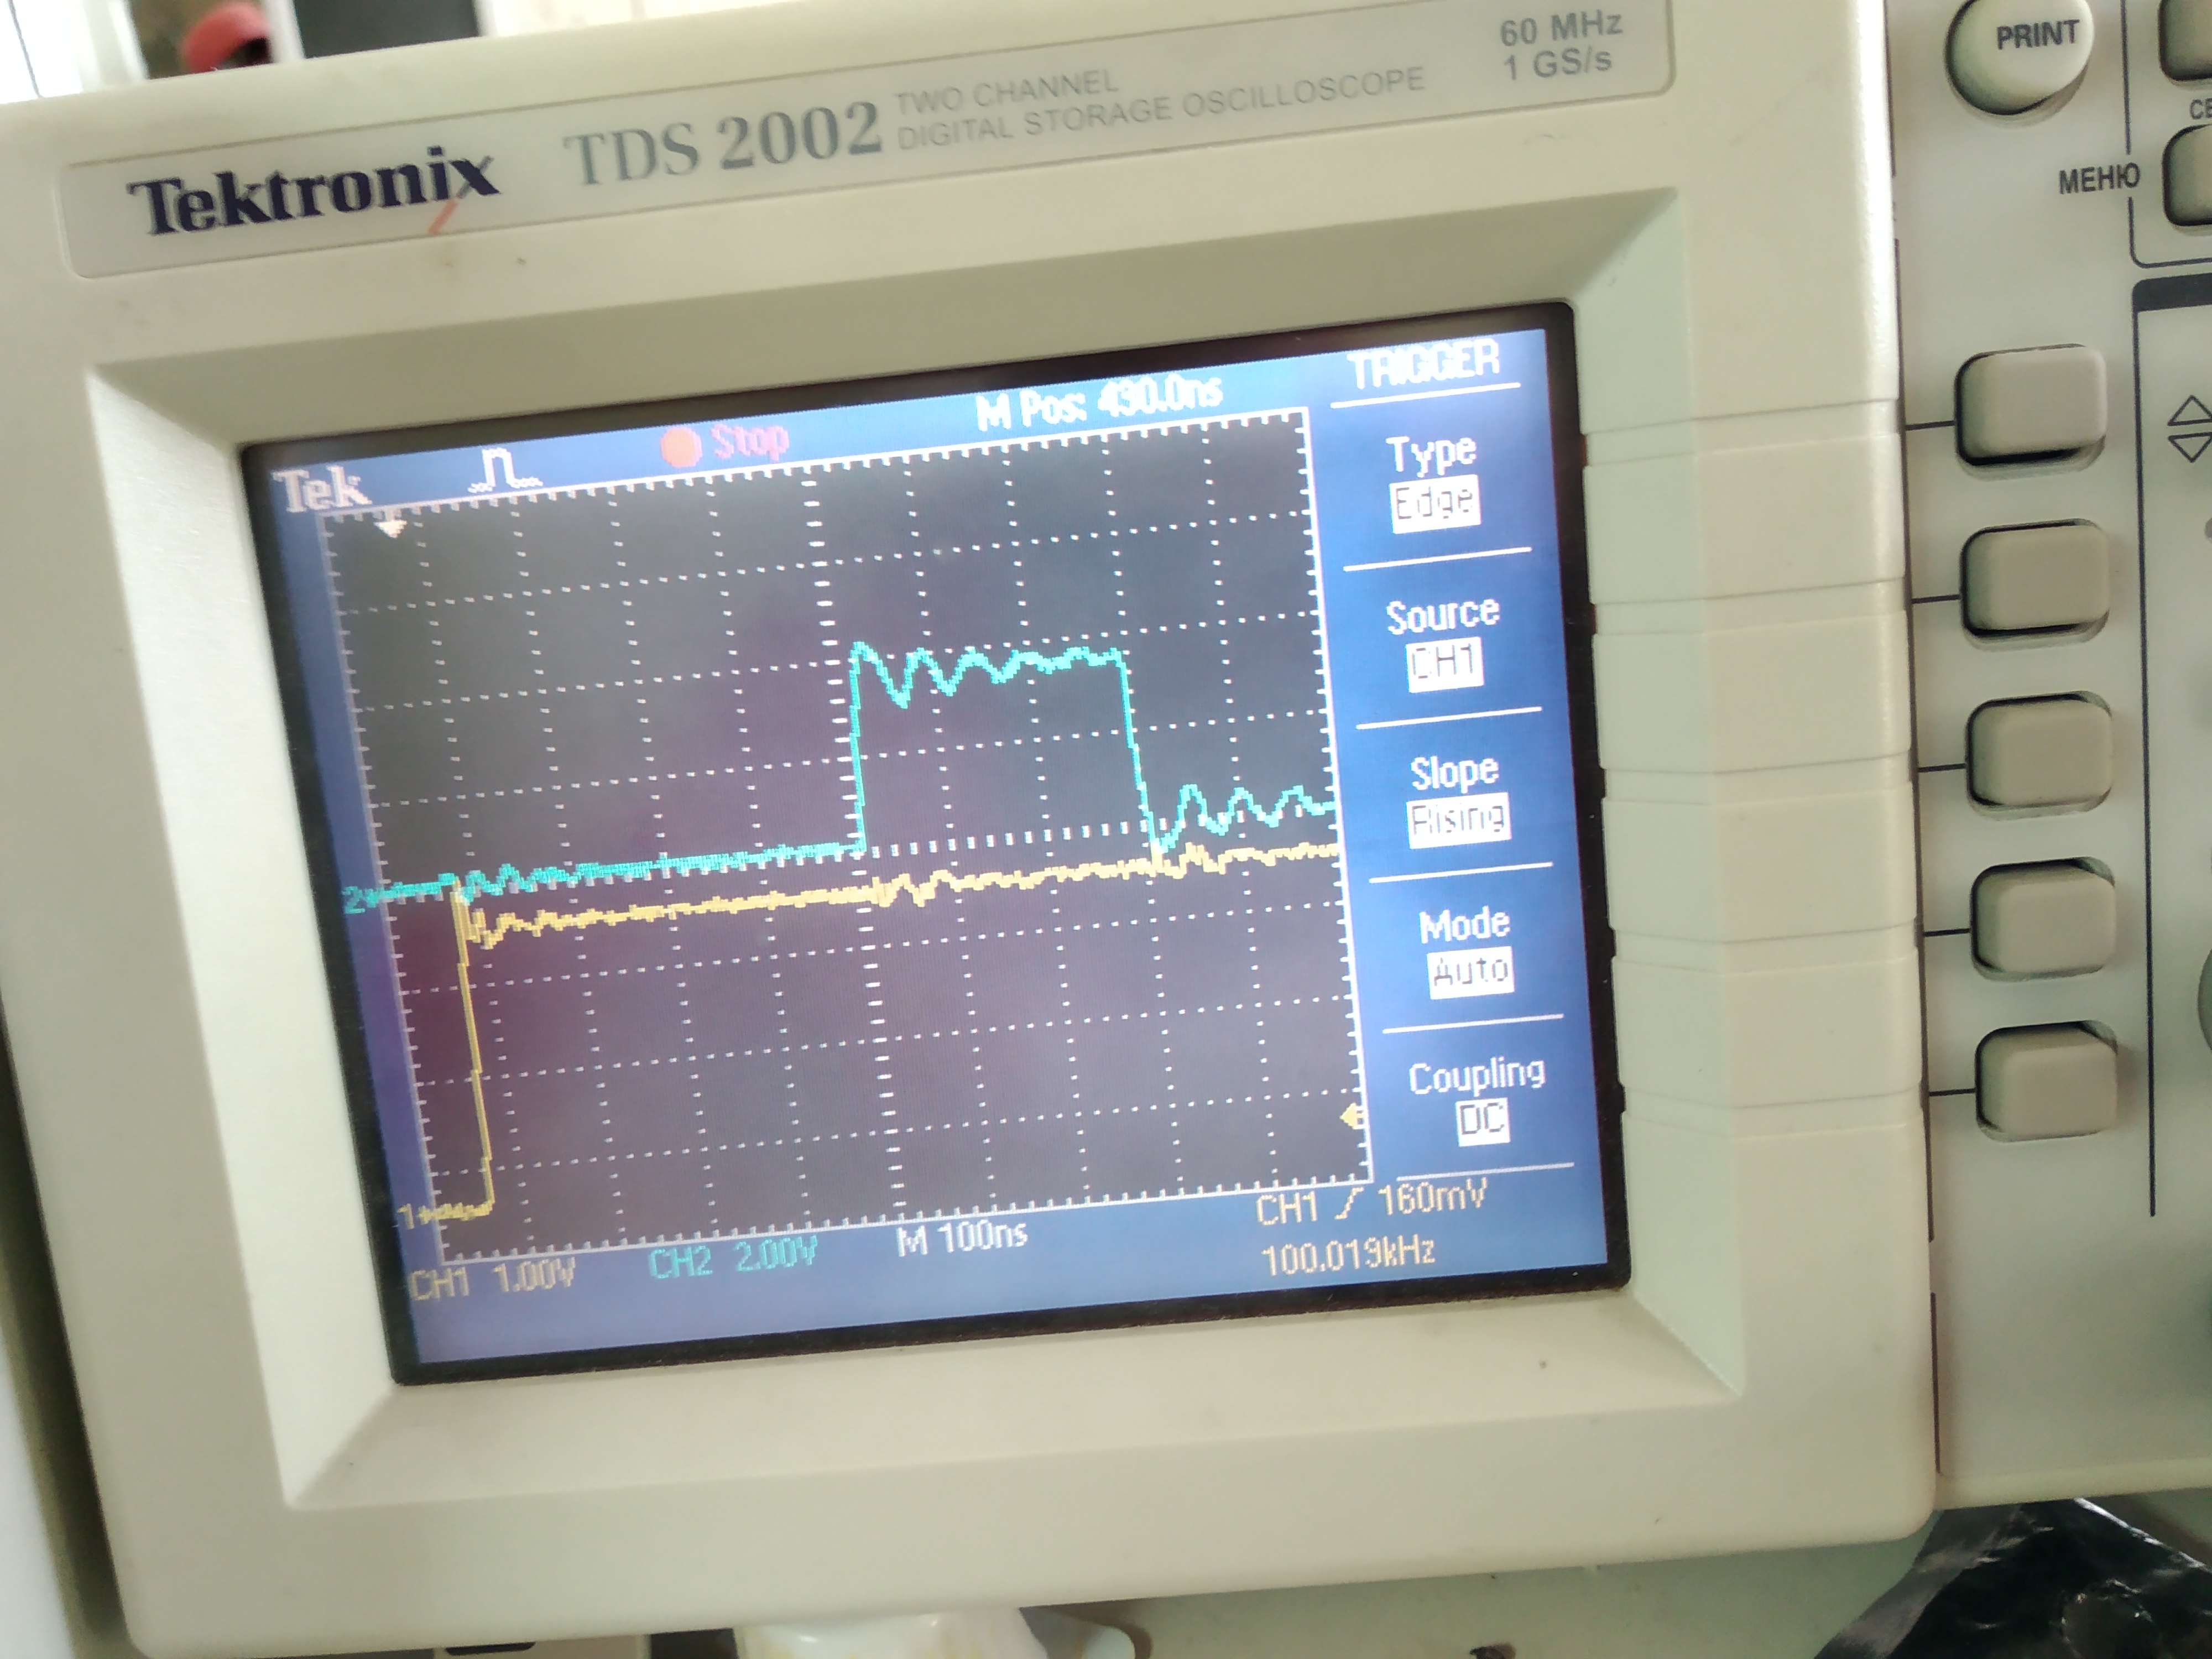Change the CH1 trigger source option
Image resolution: width=2212 pixels, height=1659 pixels.
point(1444,664)
